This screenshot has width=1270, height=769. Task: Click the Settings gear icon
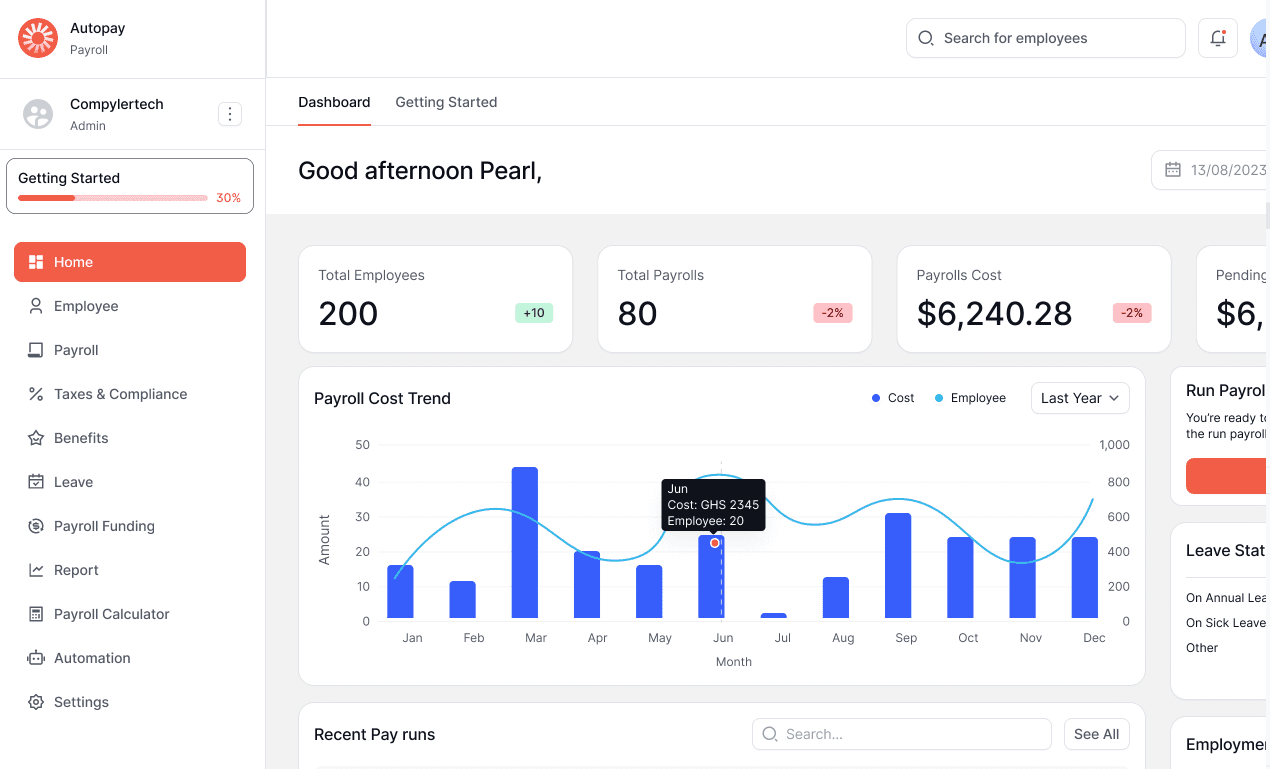tap(36, 702)
